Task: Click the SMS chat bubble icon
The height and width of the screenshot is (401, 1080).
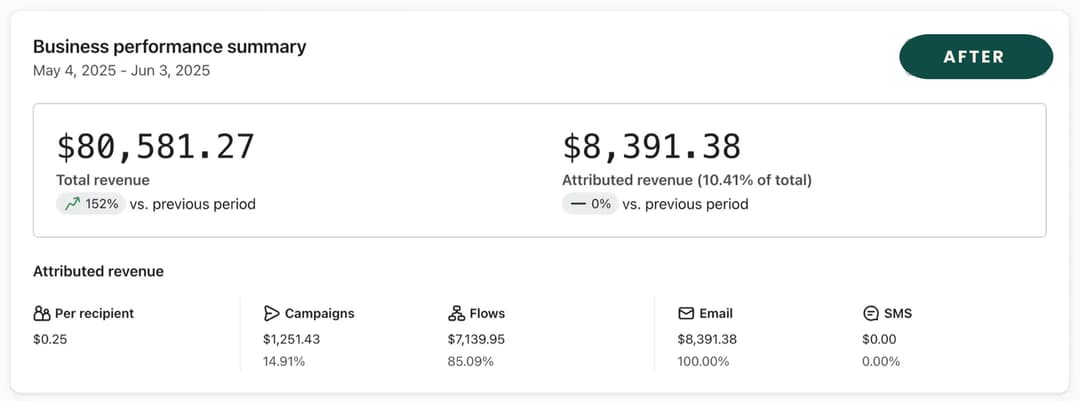Action: [x=870, y=313]
